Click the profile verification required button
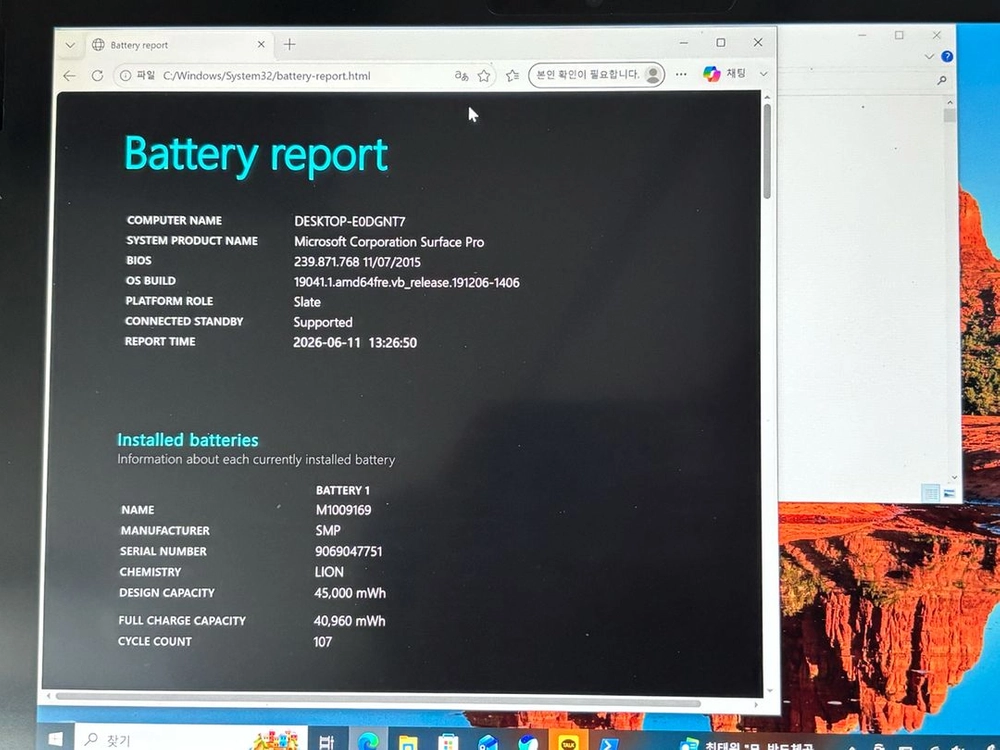The width and height of the screenshot is (1000, 750). [597, 75]
